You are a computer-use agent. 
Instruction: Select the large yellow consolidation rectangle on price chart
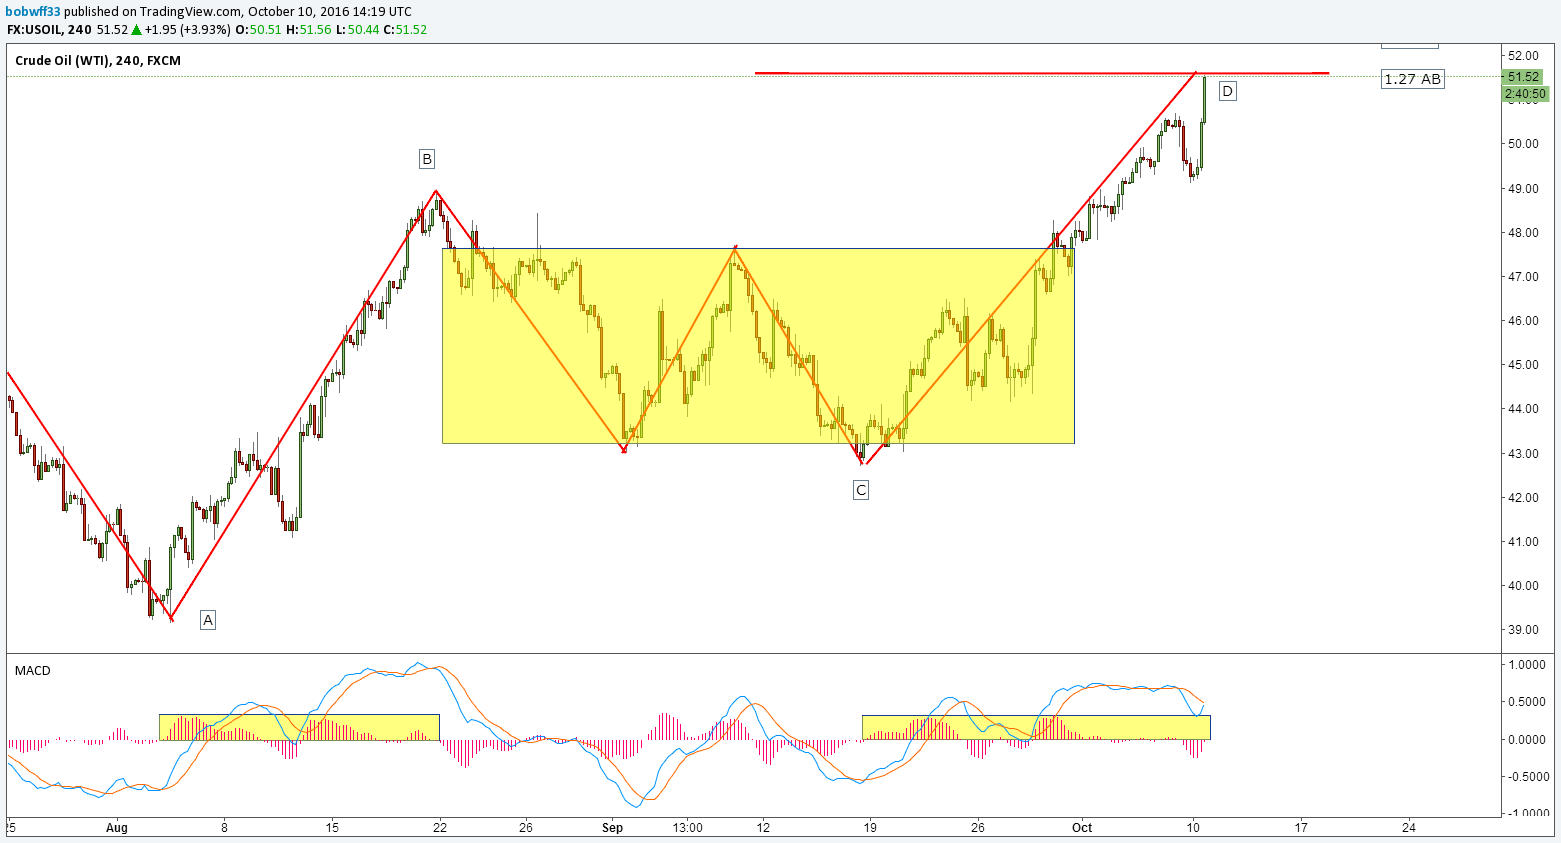click(758, 346)
